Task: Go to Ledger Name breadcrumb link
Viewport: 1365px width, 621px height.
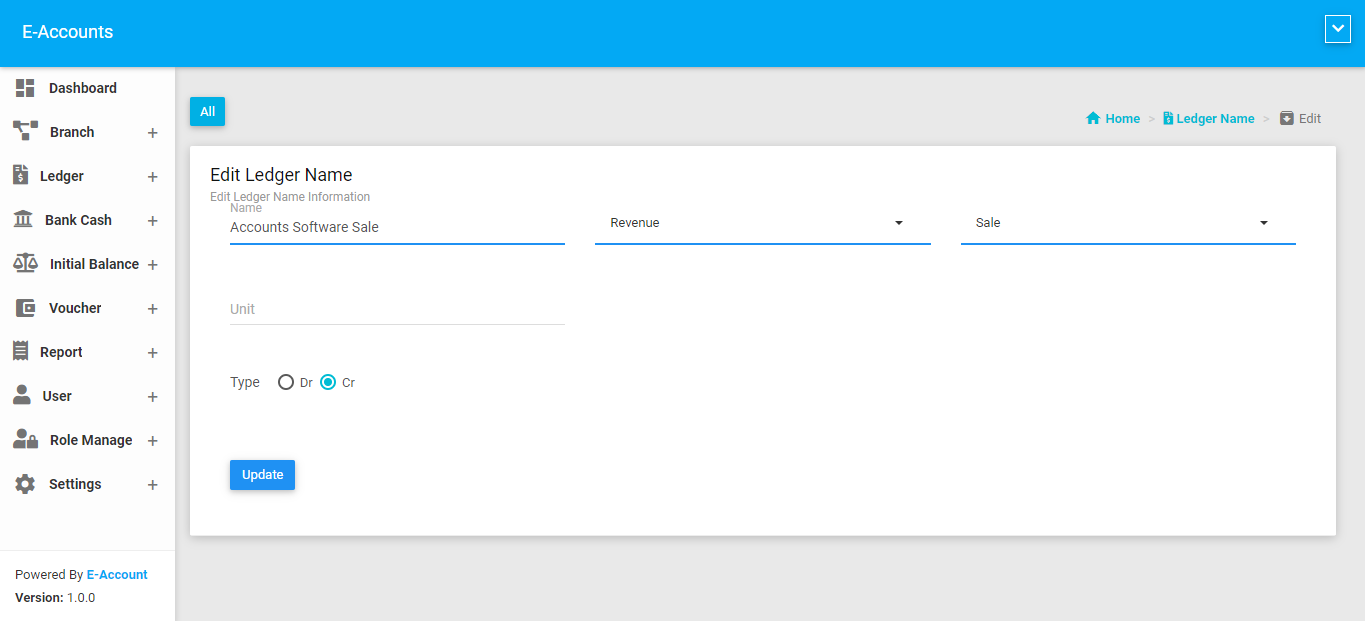Action: click(1214, 118)
